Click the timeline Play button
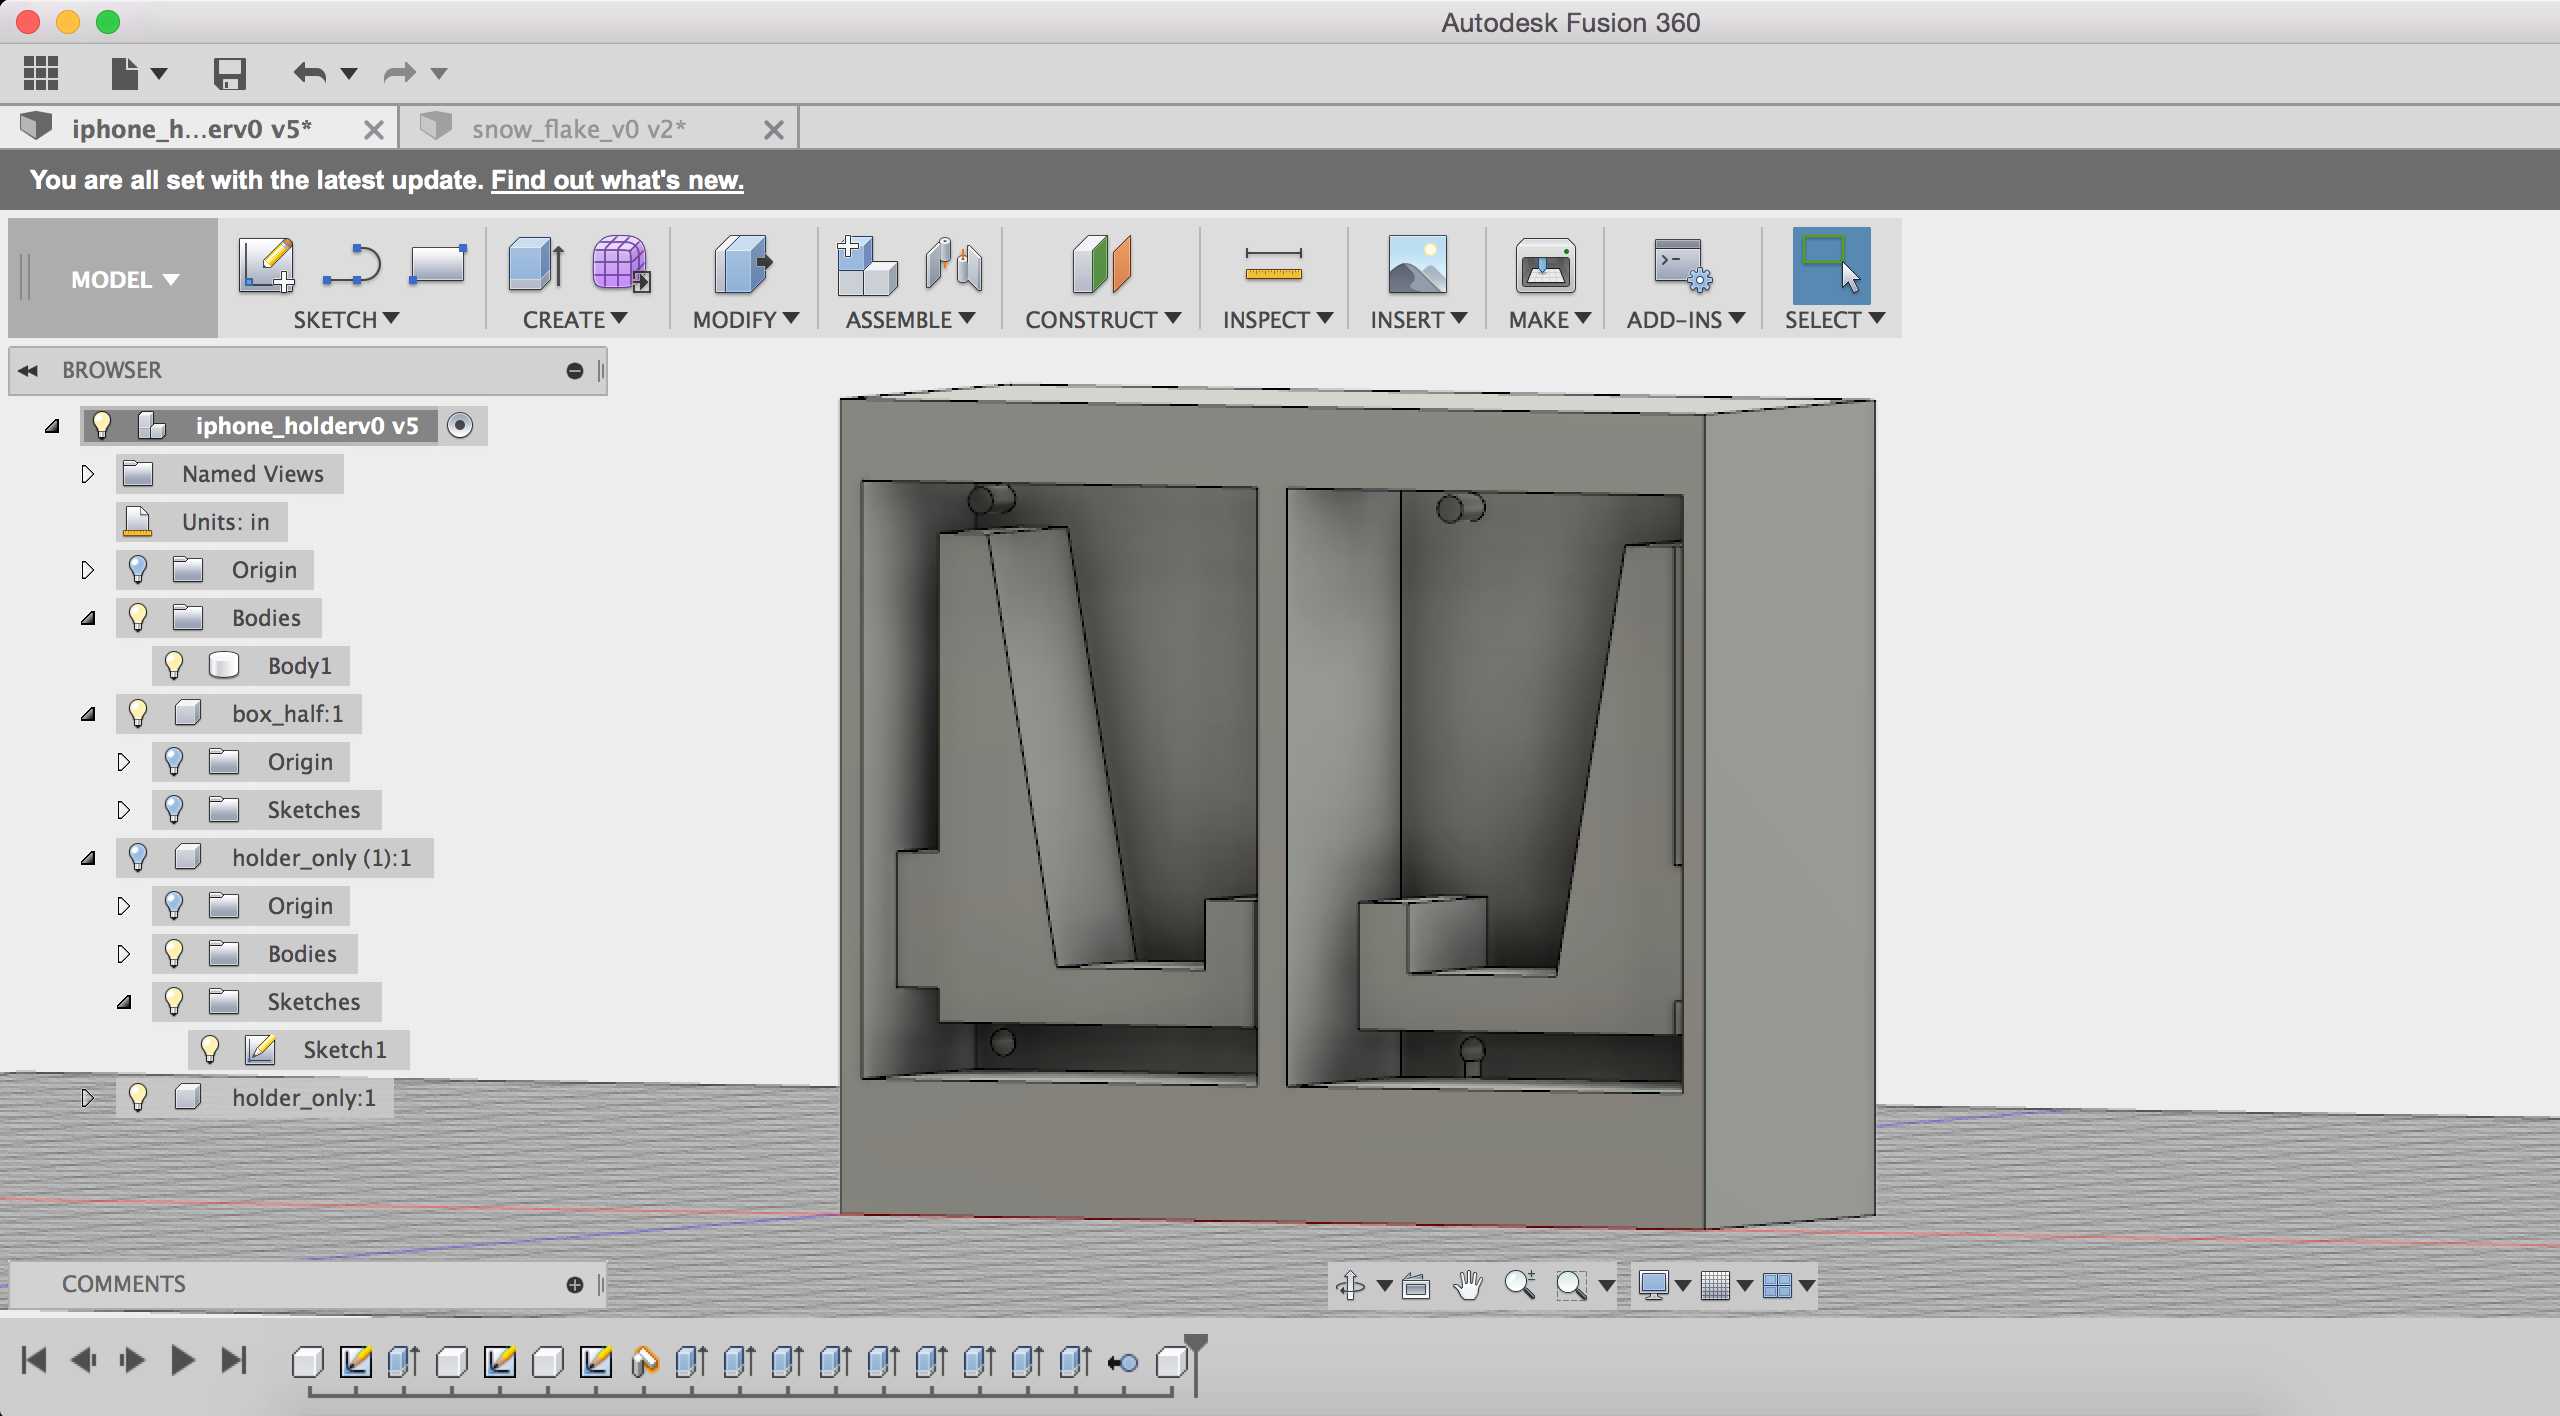This screenshot has height=1416, width=2560. pos(182,1361)
